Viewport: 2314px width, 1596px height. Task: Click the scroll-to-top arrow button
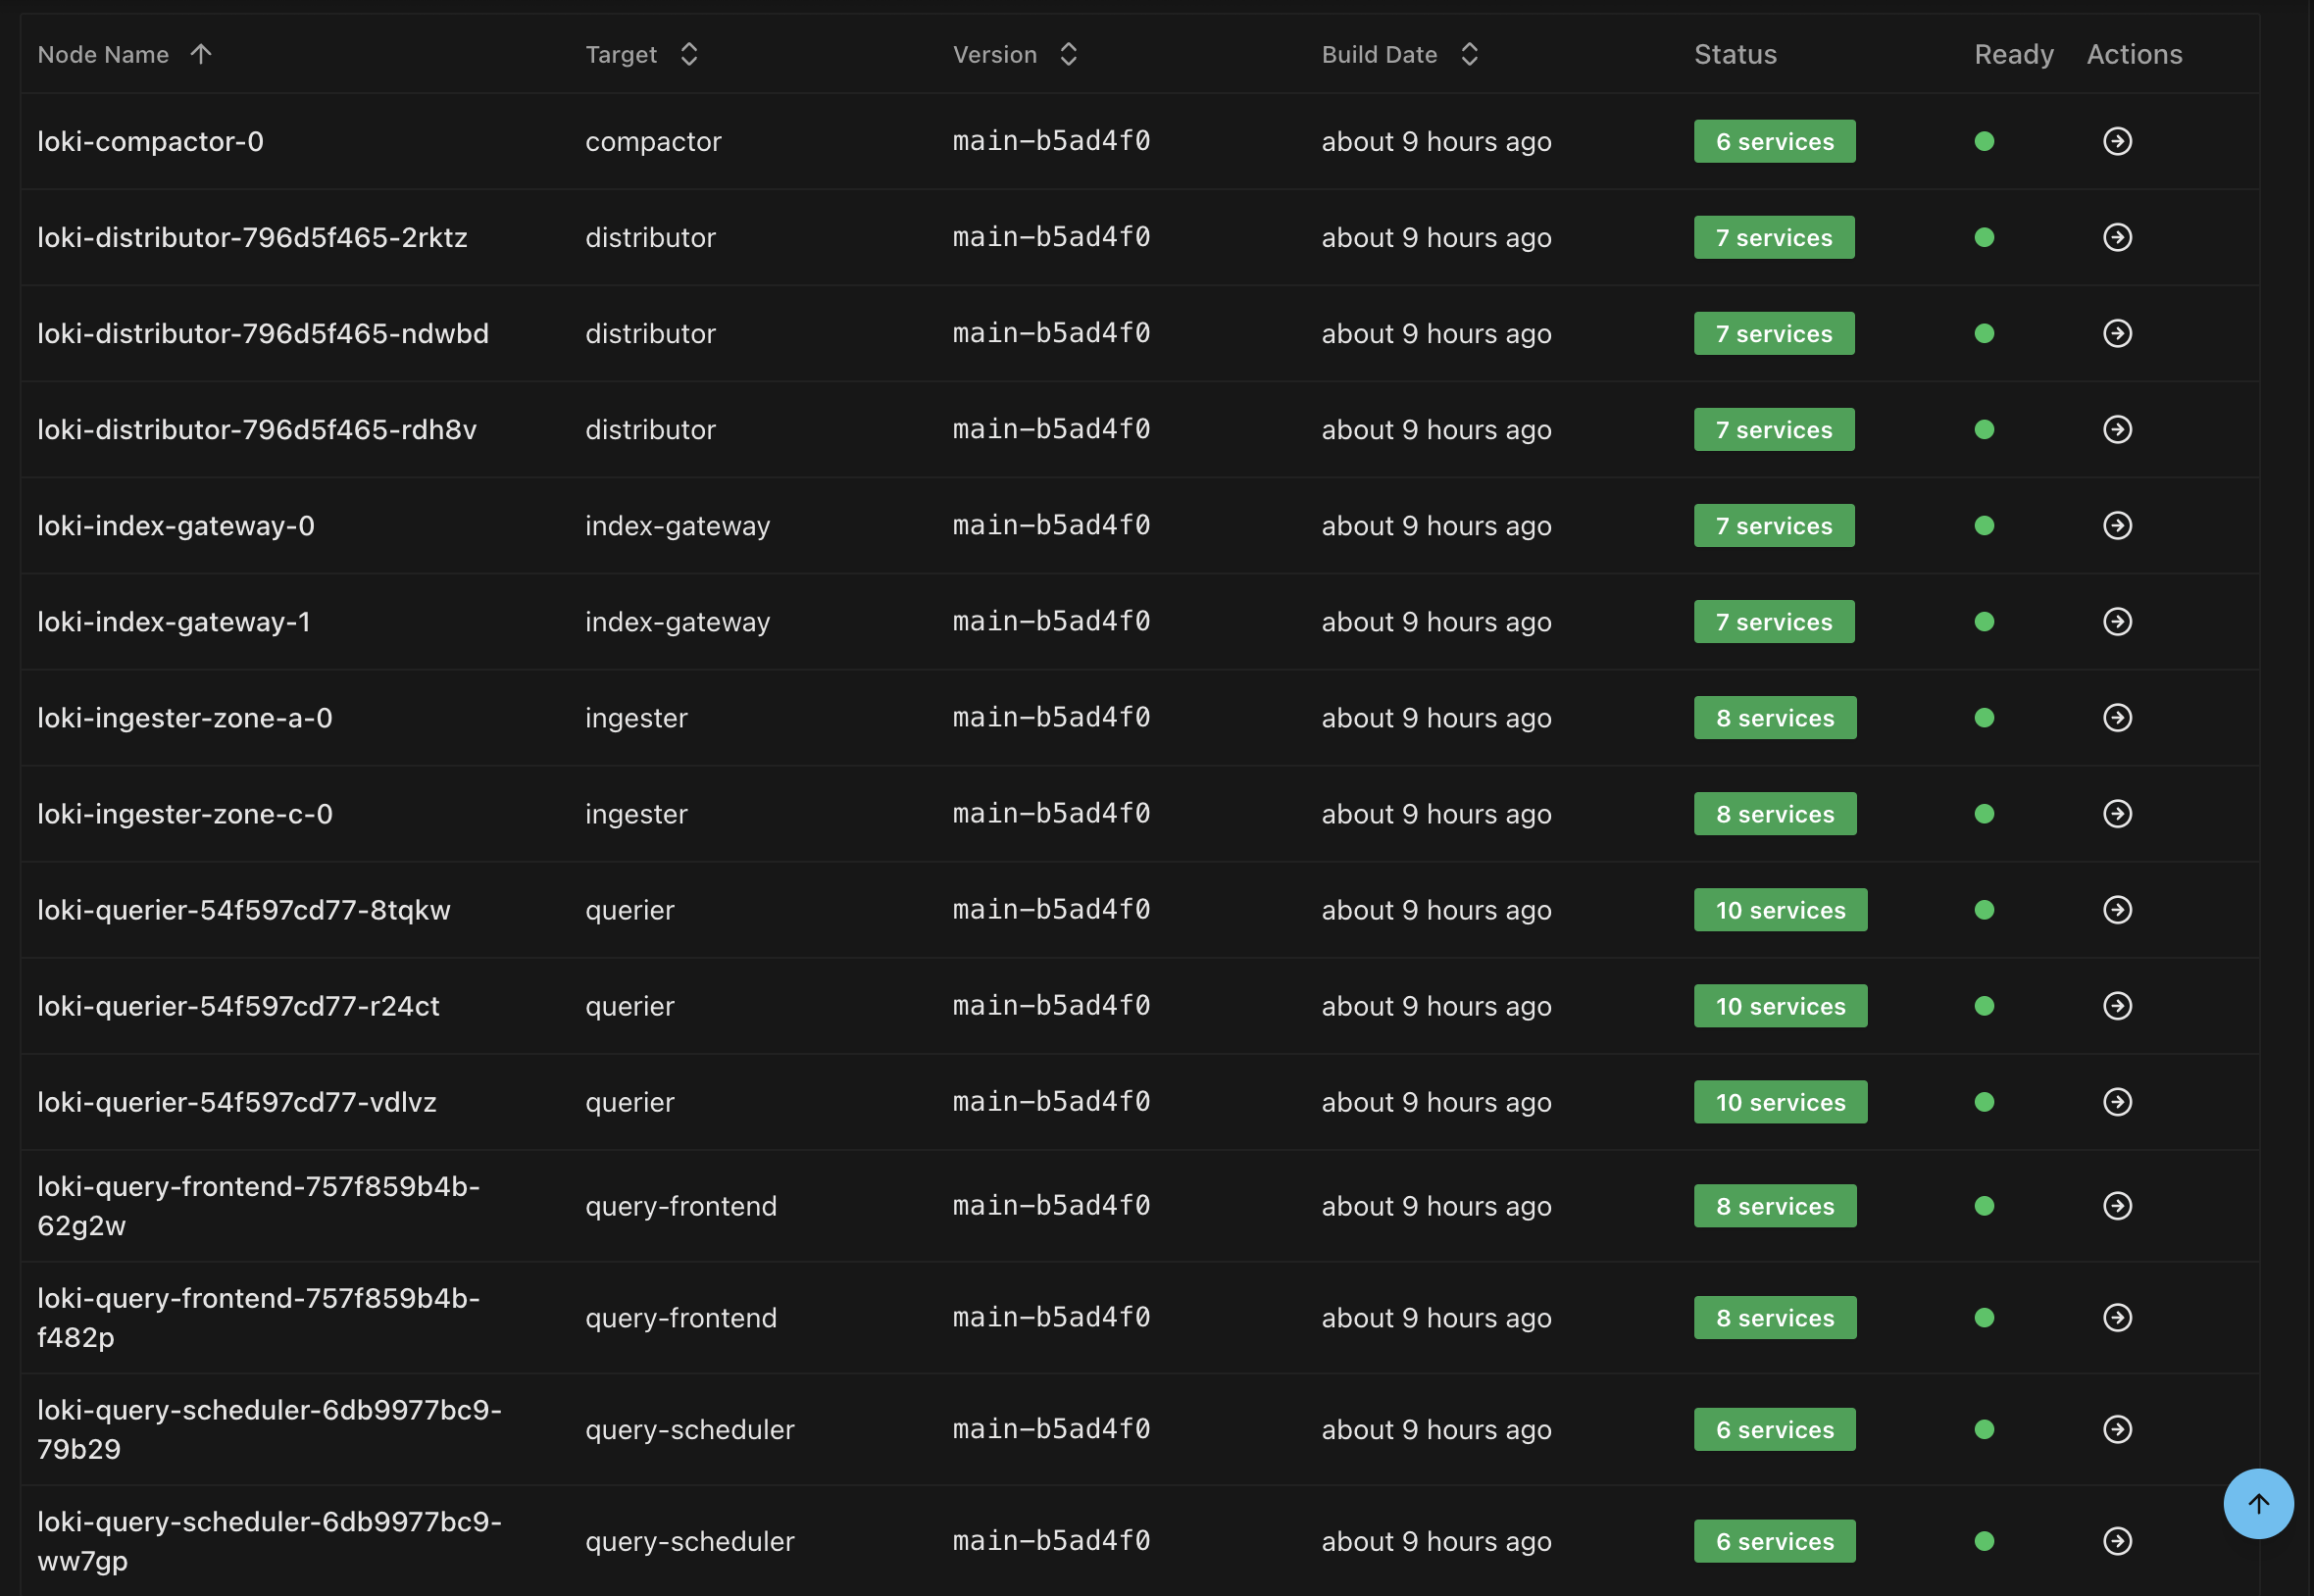pos(2258,1503)
